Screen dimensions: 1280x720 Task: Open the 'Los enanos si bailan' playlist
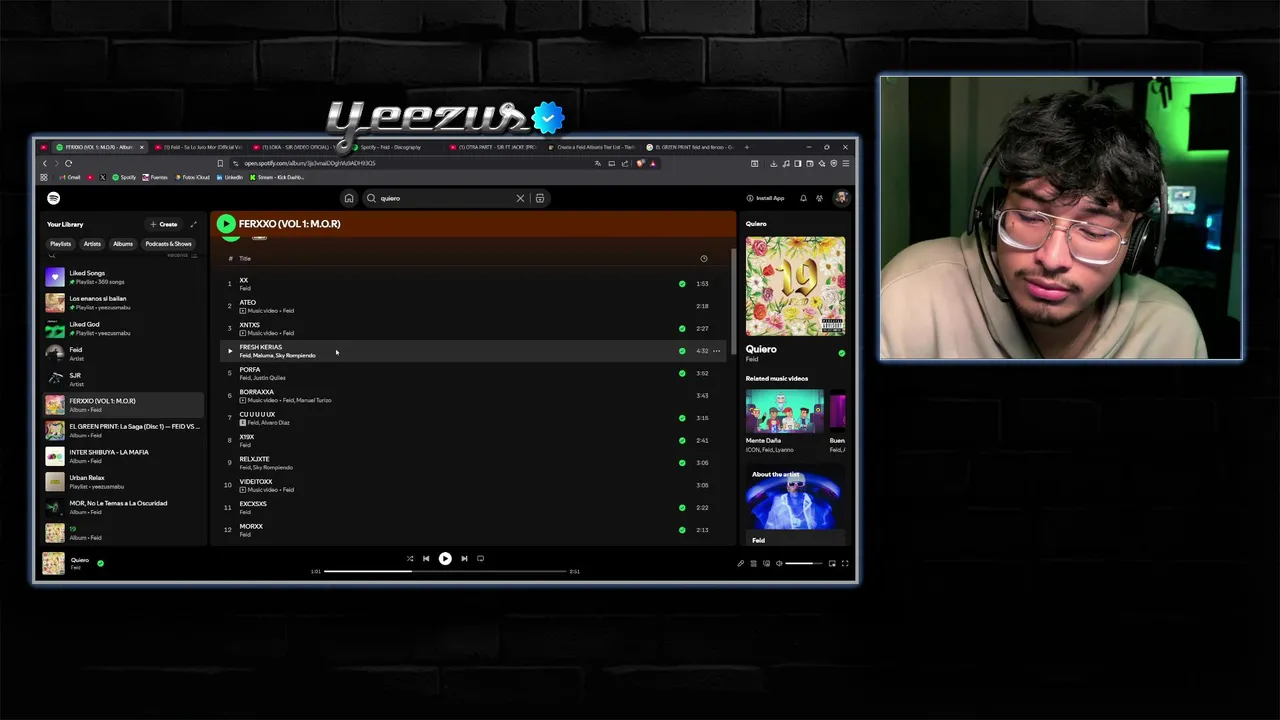(x=124, y=302)
